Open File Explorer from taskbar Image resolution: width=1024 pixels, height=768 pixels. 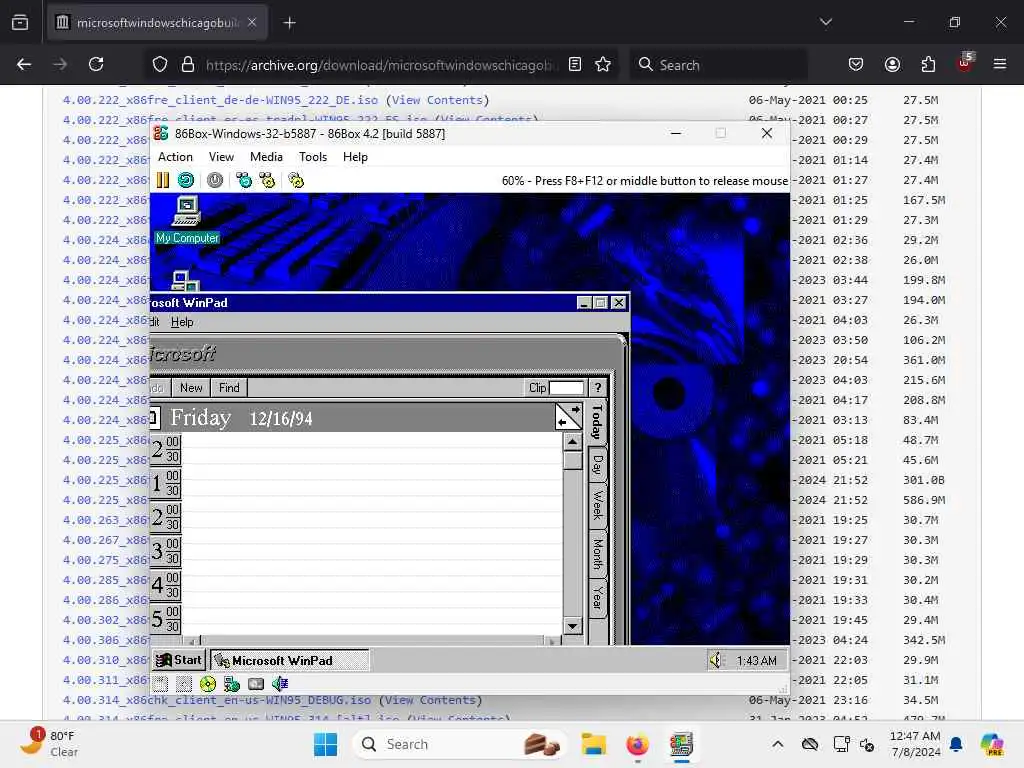pos(594,744)
